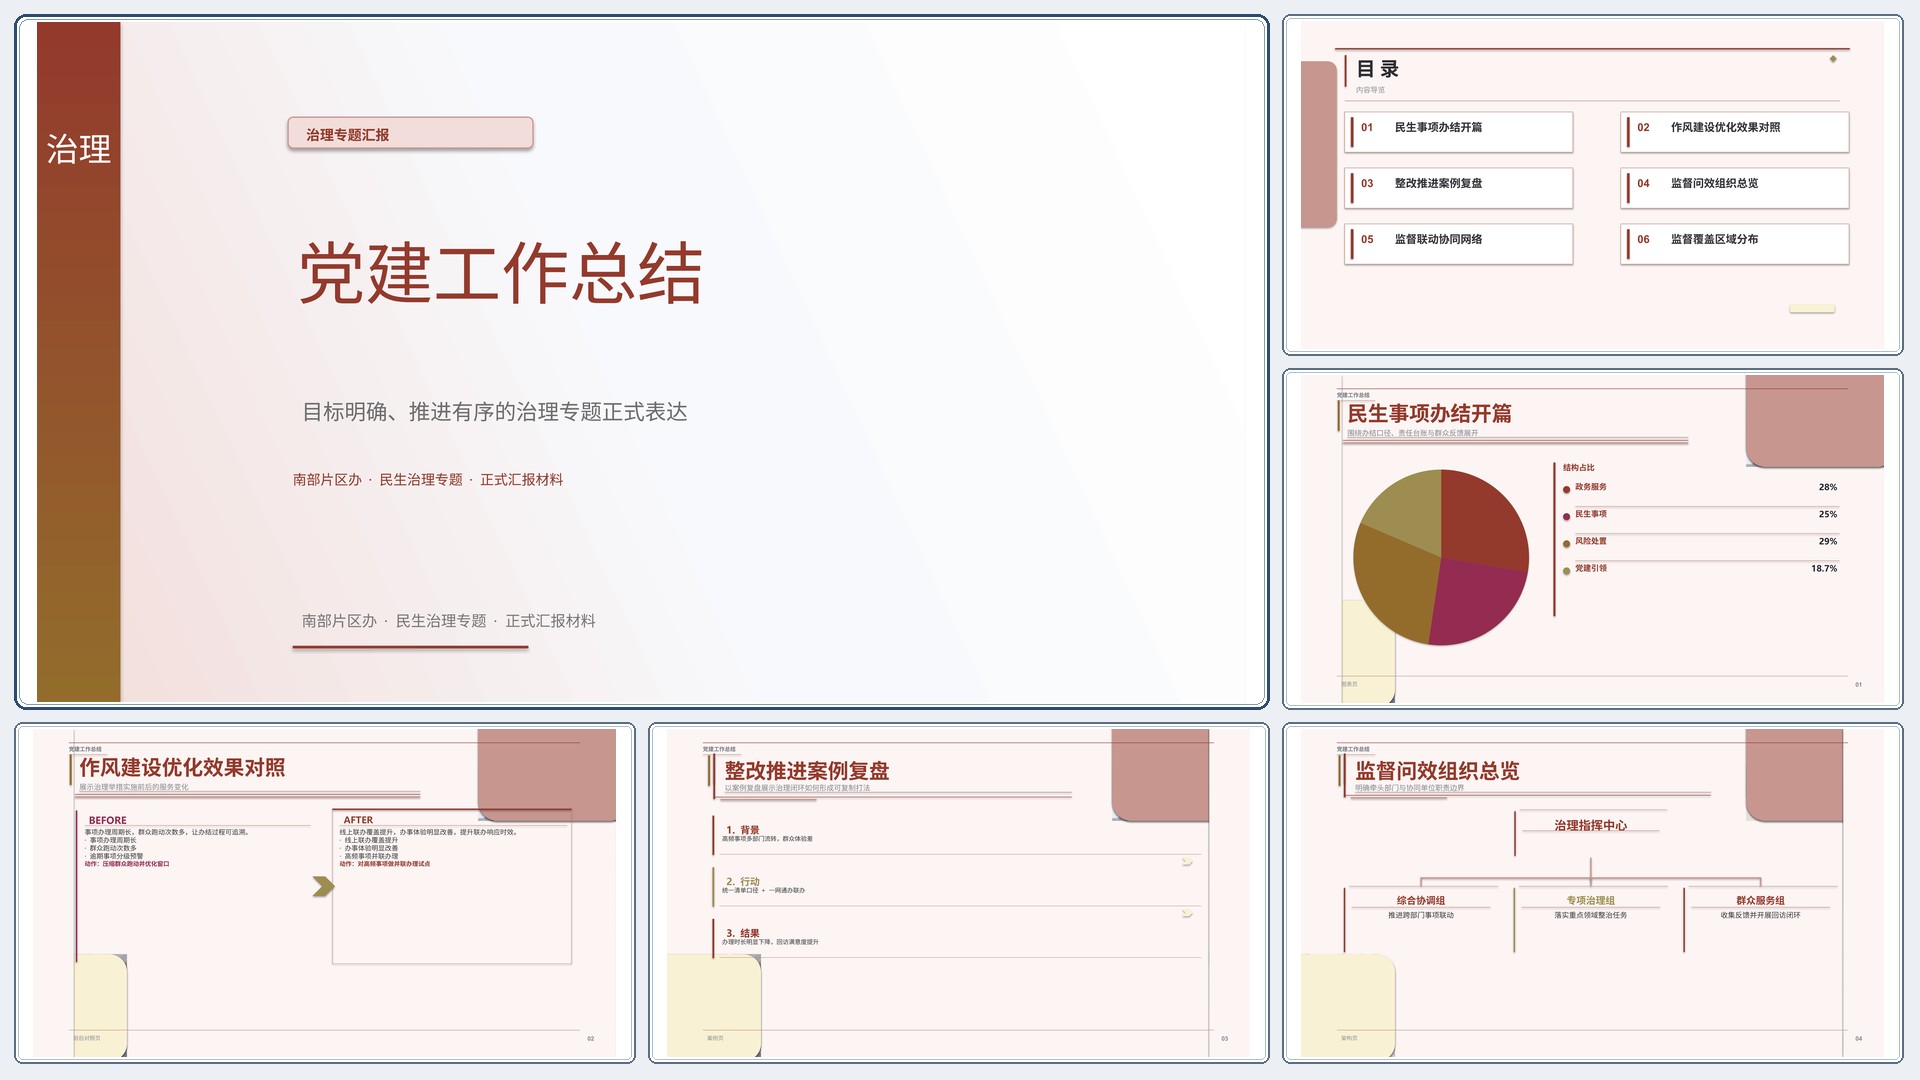Viewport: 1920px width, 1080px height.
Task: Click the magenta 民生事项 legend dot
Action: [x=1566, y=516]
